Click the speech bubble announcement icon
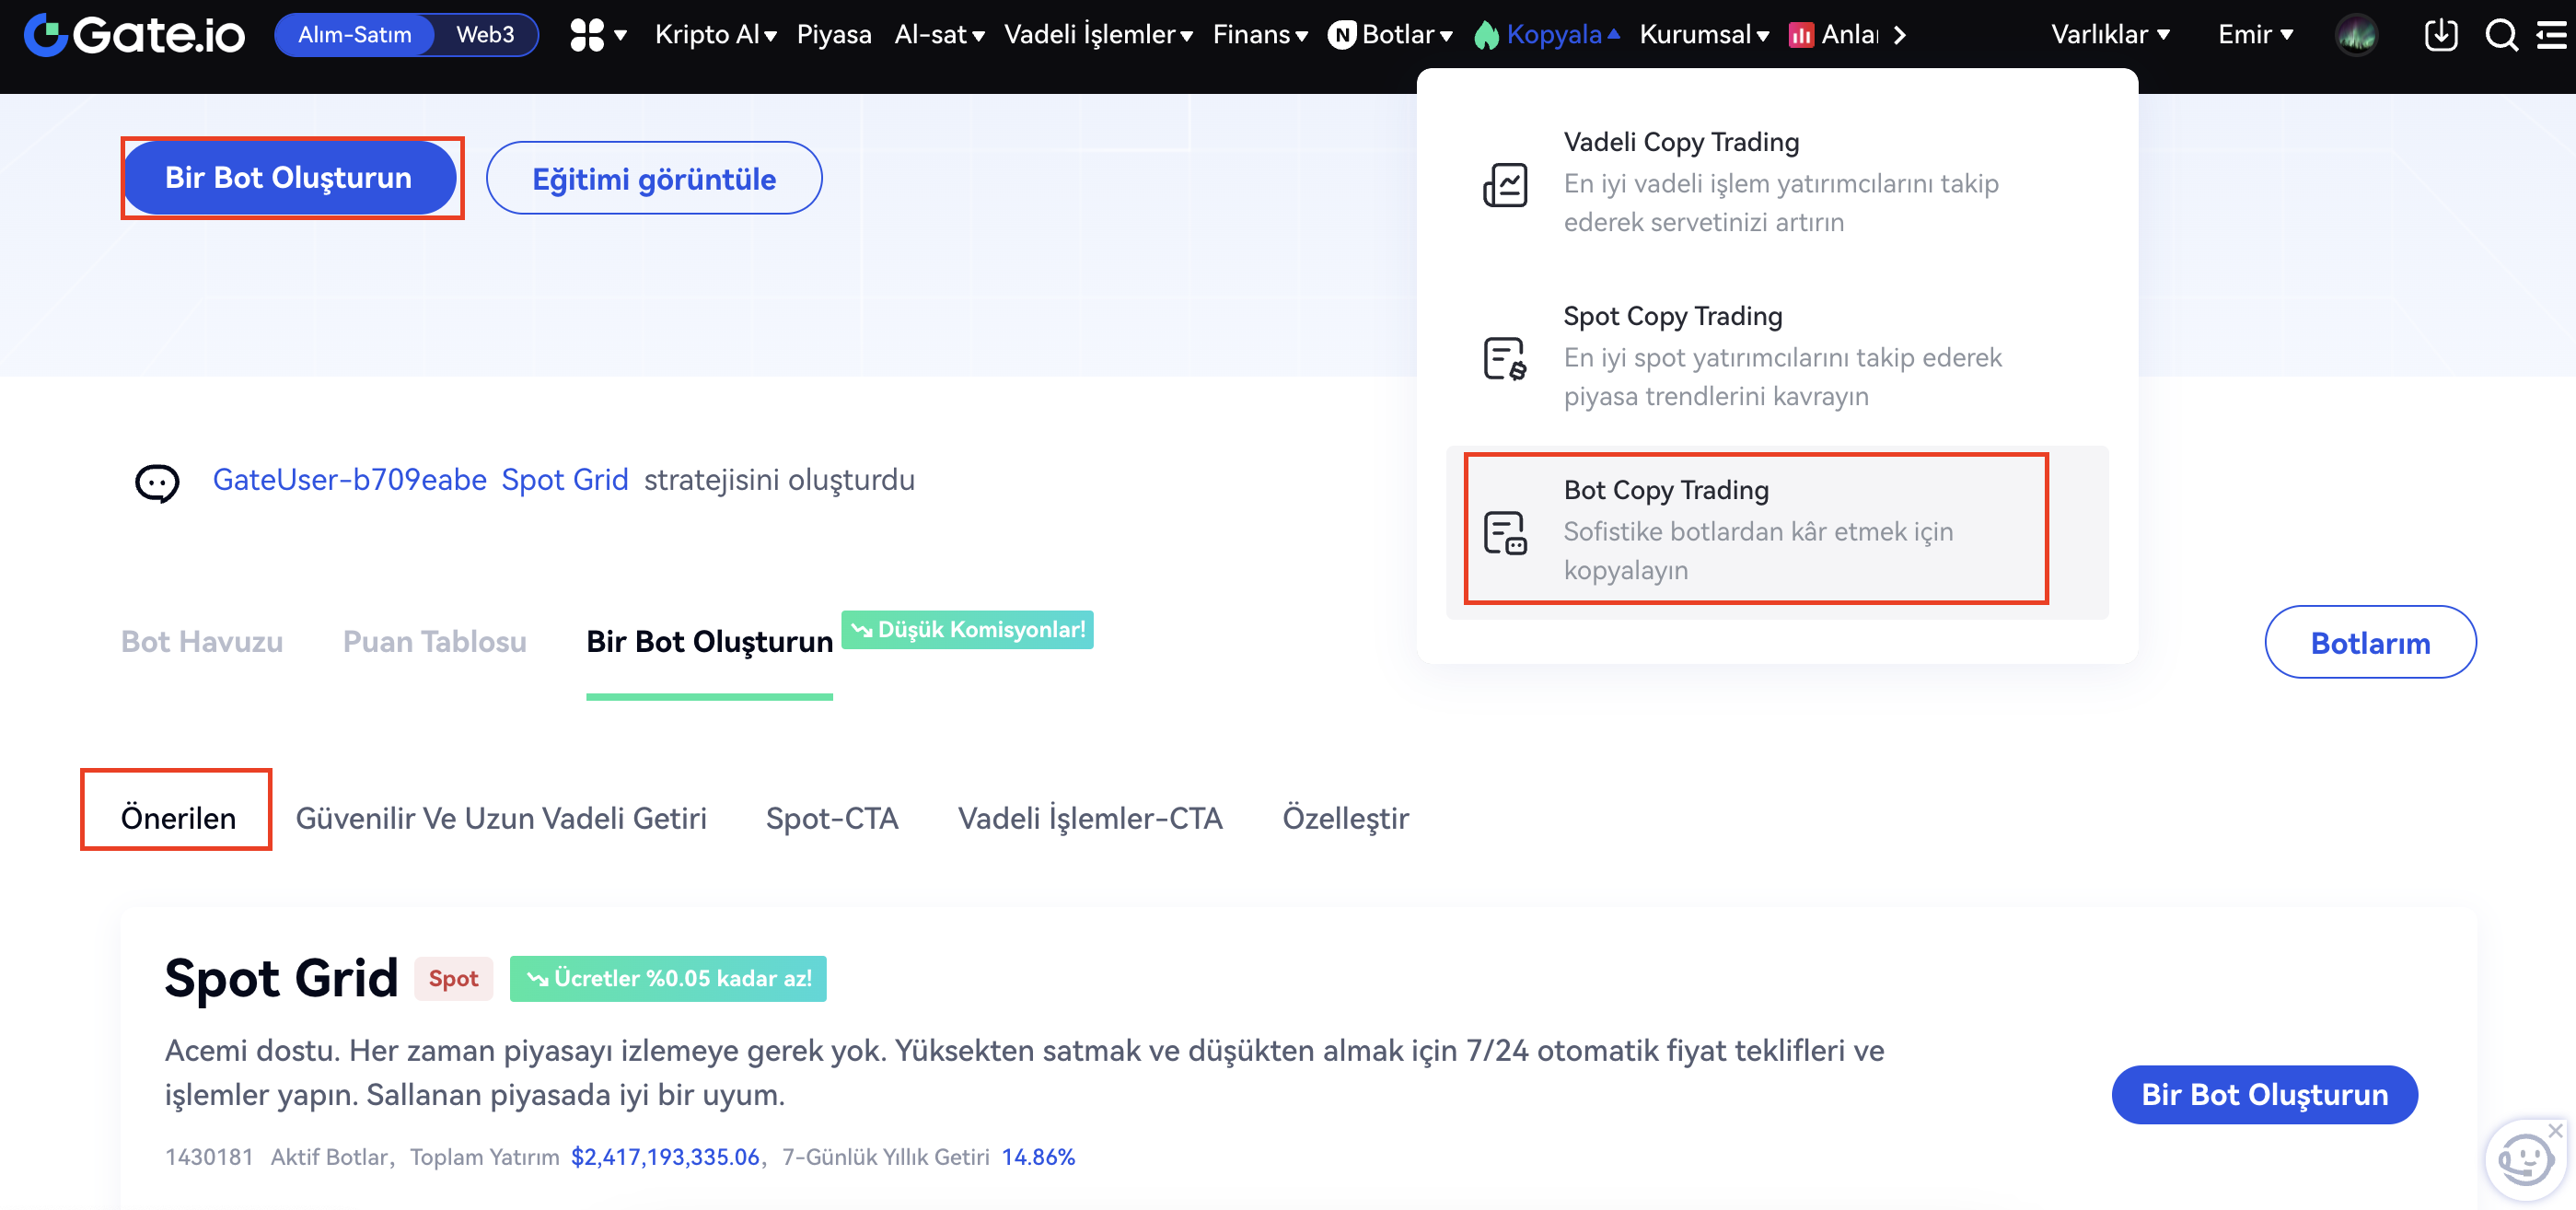This screenshot has height=1210, width=2576. [157, 482]
